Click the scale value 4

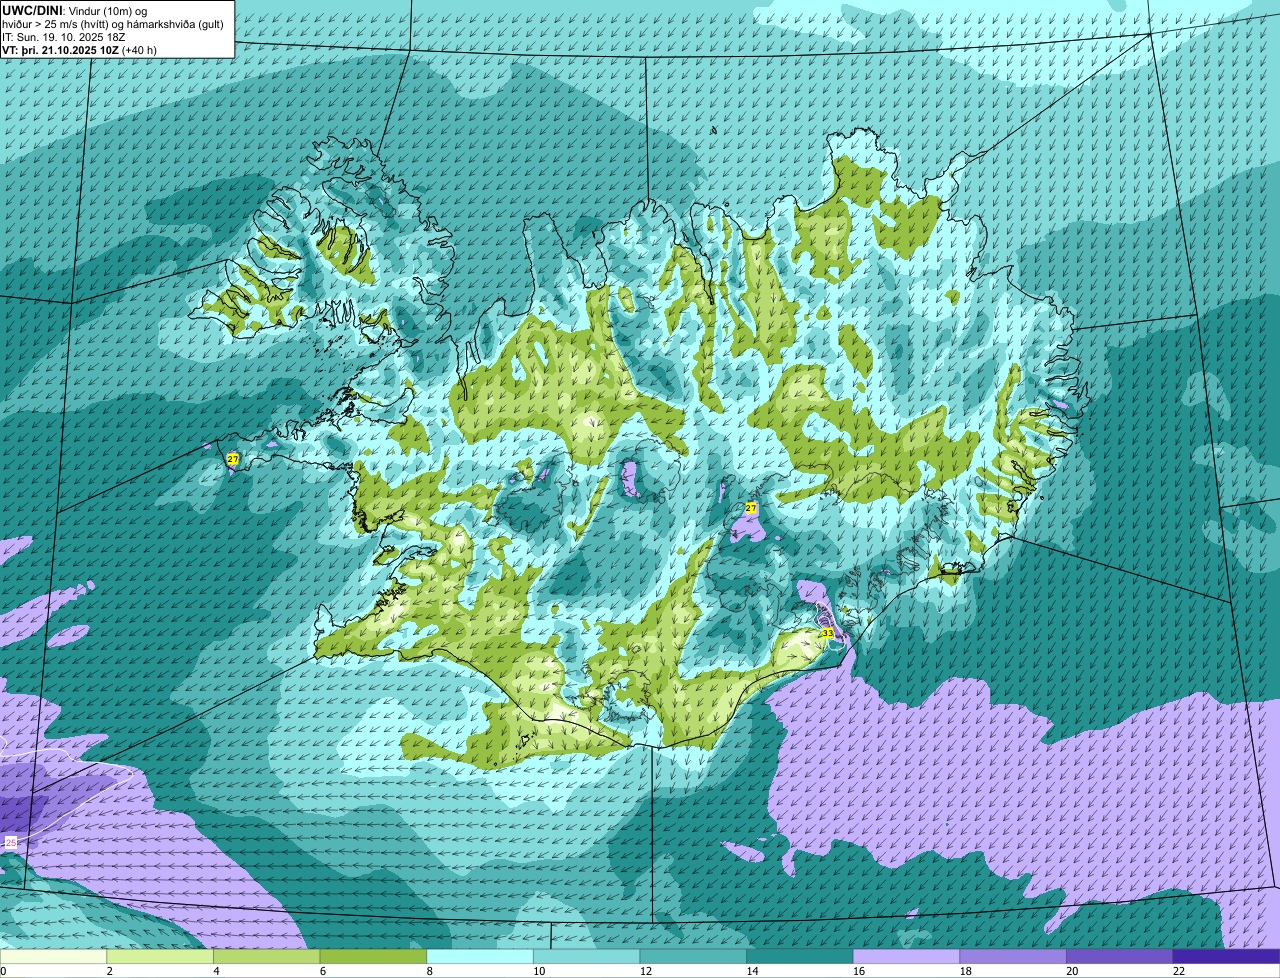[216, 971]
